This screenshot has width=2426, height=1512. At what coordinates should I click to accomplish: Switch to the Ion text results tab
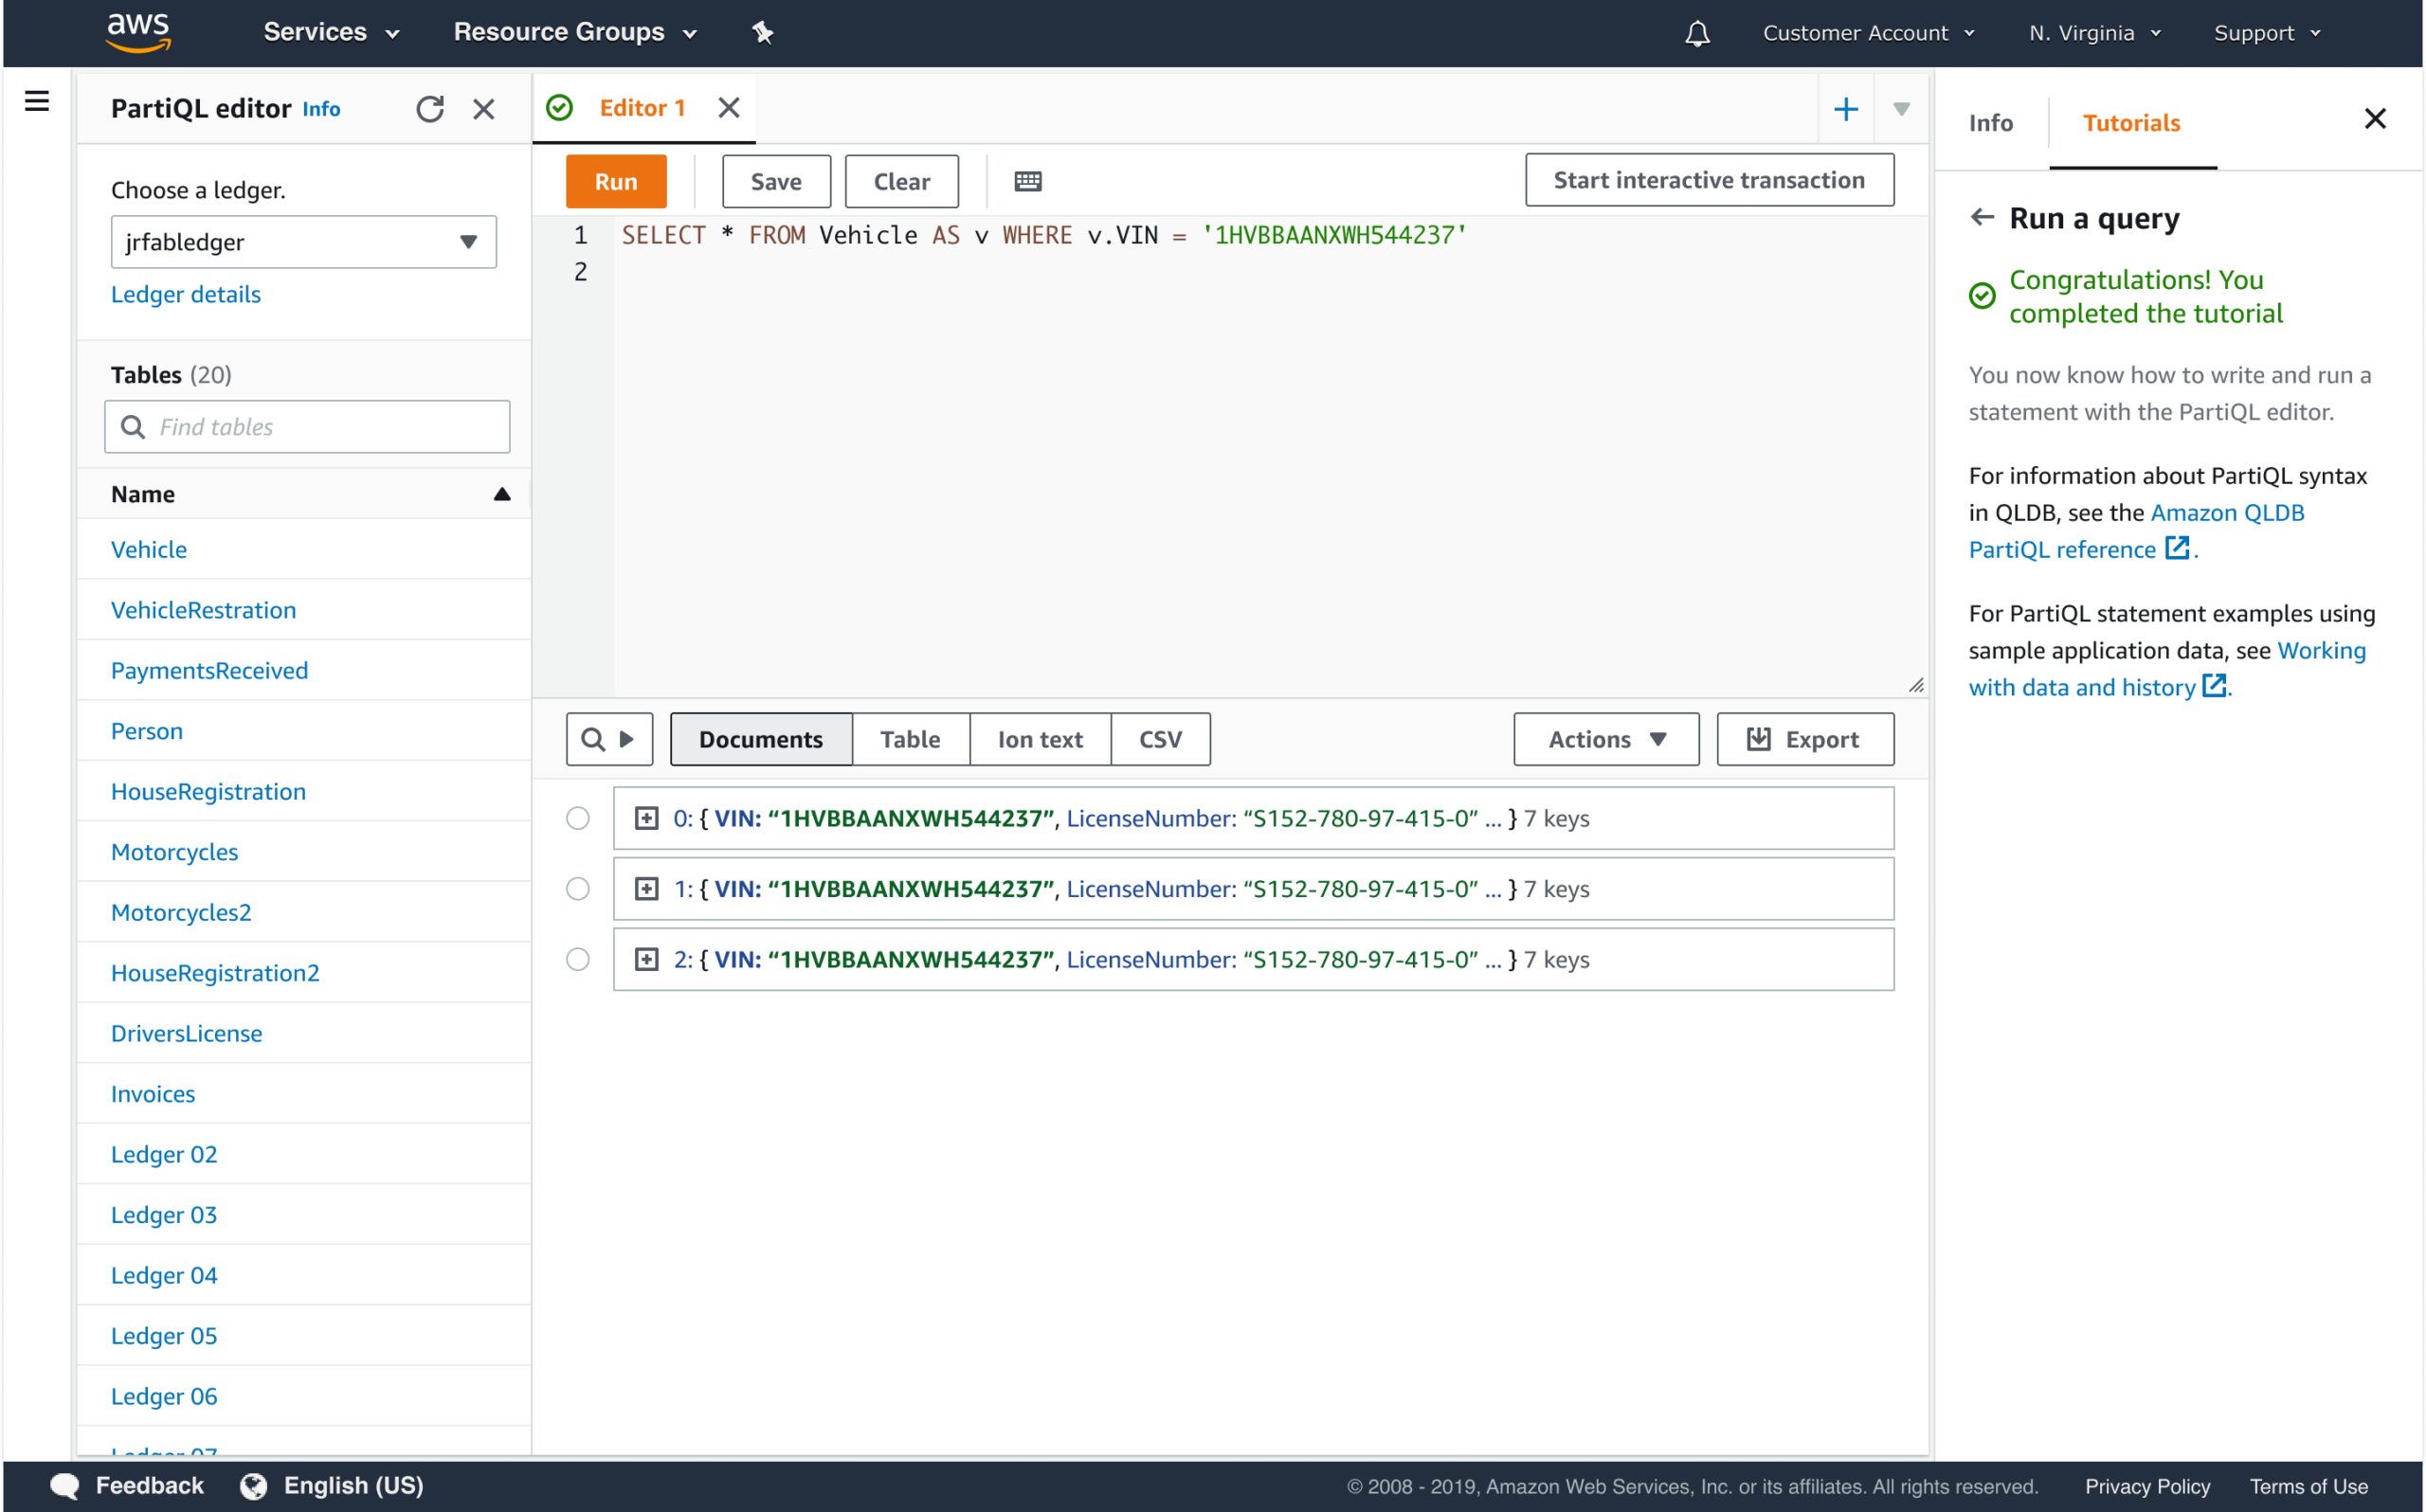(x=1039, y=739)
